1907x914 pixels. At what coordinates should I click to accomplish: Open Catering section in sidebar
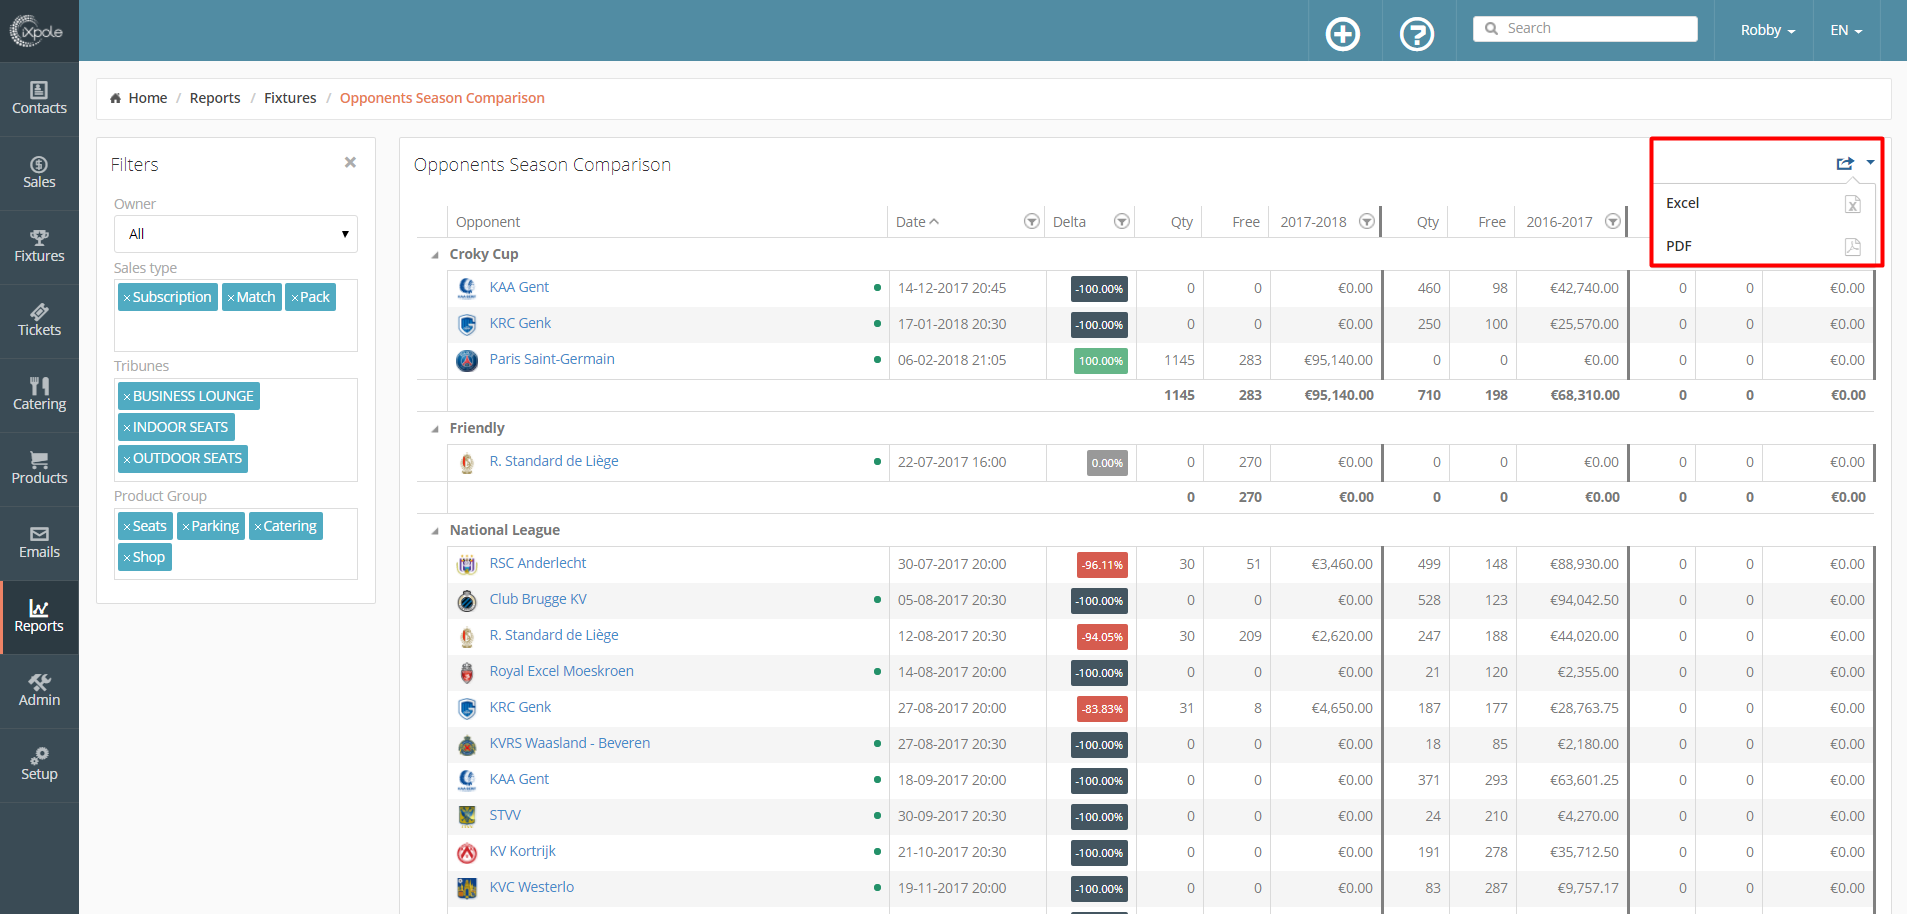coord(39,395)
